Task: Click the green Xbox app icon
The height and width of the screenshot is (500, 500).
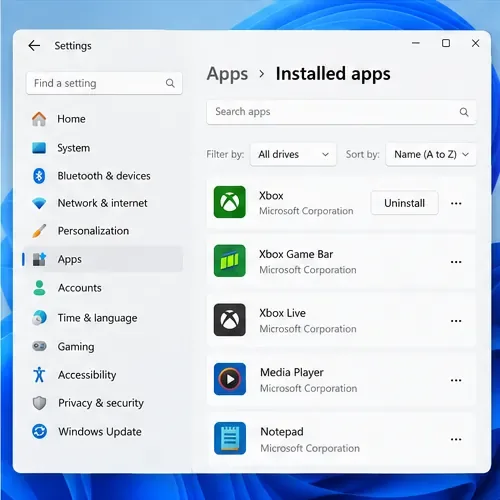Action: point(230,202)
